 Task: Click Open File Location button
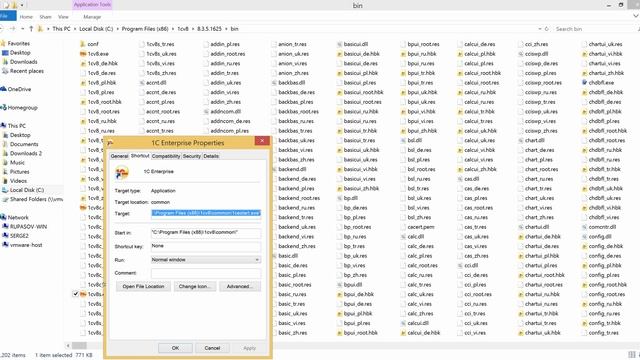tap(143, 286)
